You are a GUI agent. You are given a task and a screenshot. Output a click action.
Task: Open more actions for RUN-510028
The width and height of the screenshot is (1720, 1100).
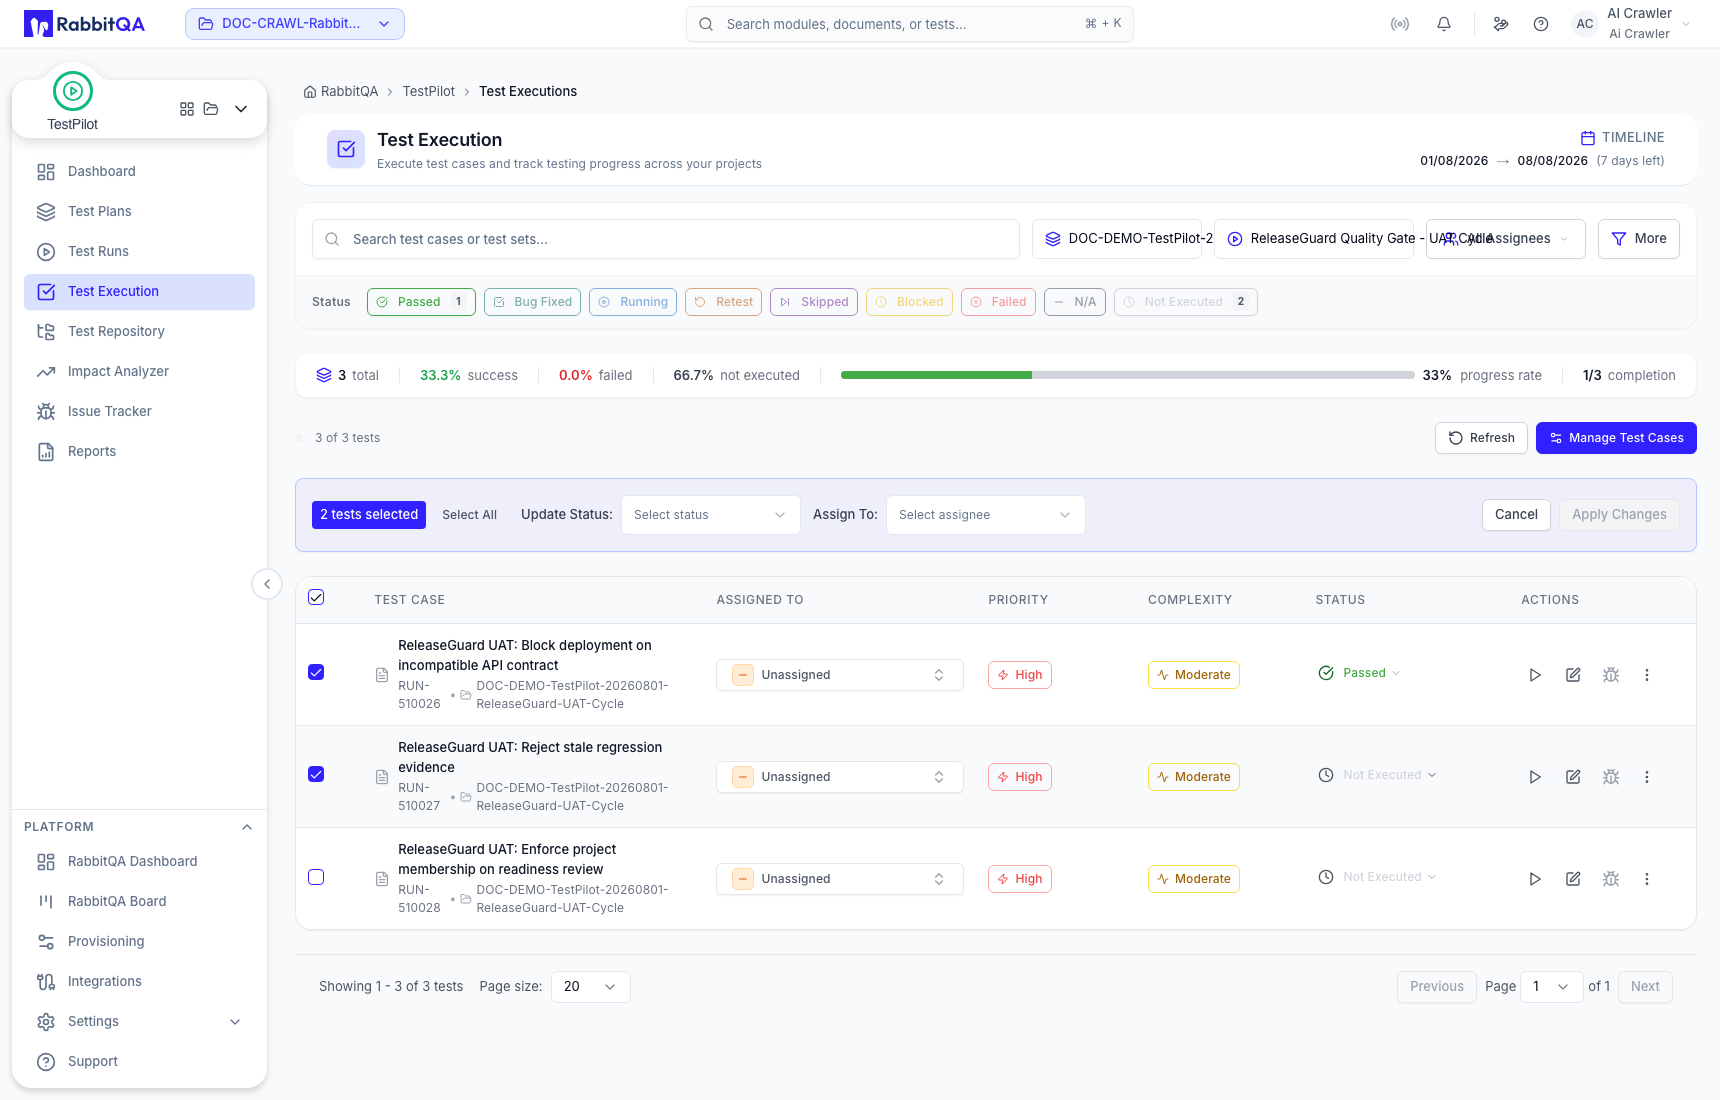1647,879
